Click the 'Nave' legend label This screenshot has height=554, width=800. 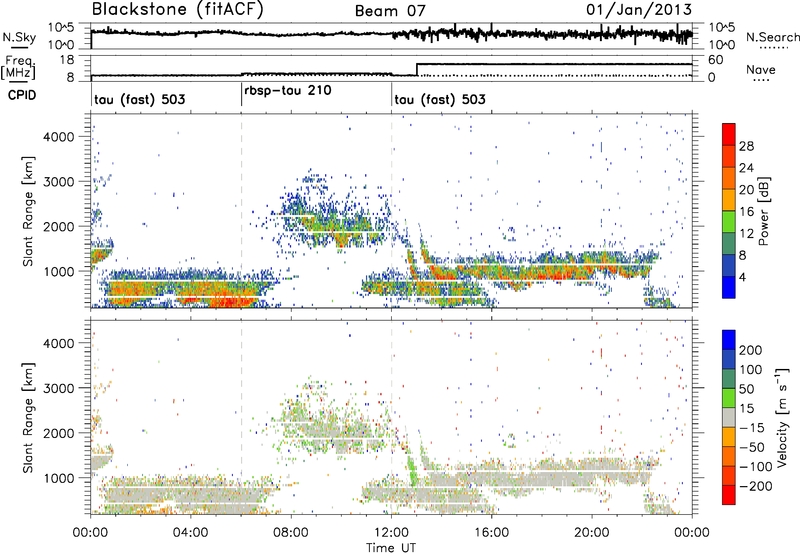tap(761, 69)
